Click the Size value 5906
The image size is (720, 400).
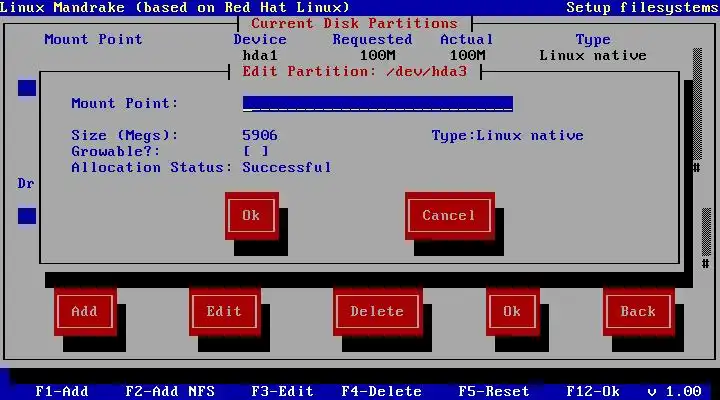click(260, 135)
